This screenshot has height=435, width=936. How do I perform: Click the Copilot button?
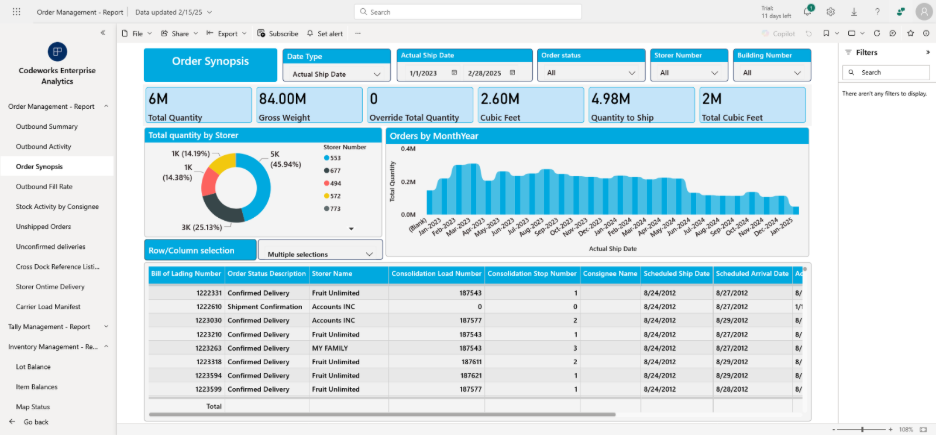coord(778,33)
